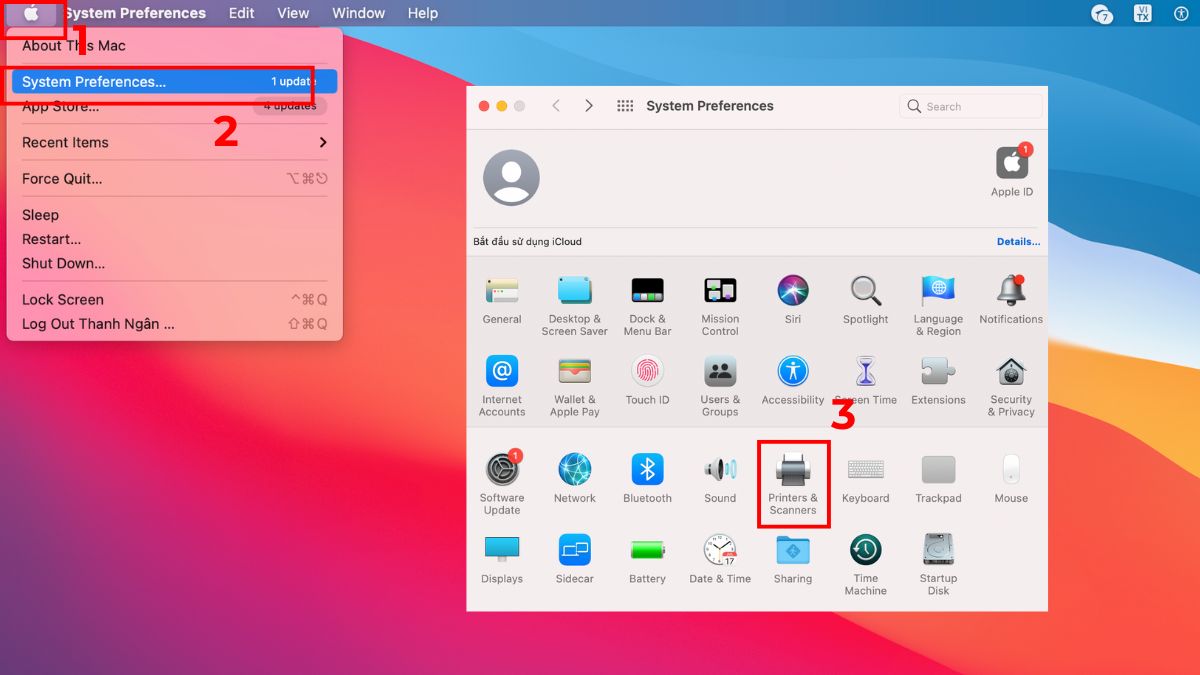Open Language & Region settings
The image size is (1200, 675).
pos(938,305)
